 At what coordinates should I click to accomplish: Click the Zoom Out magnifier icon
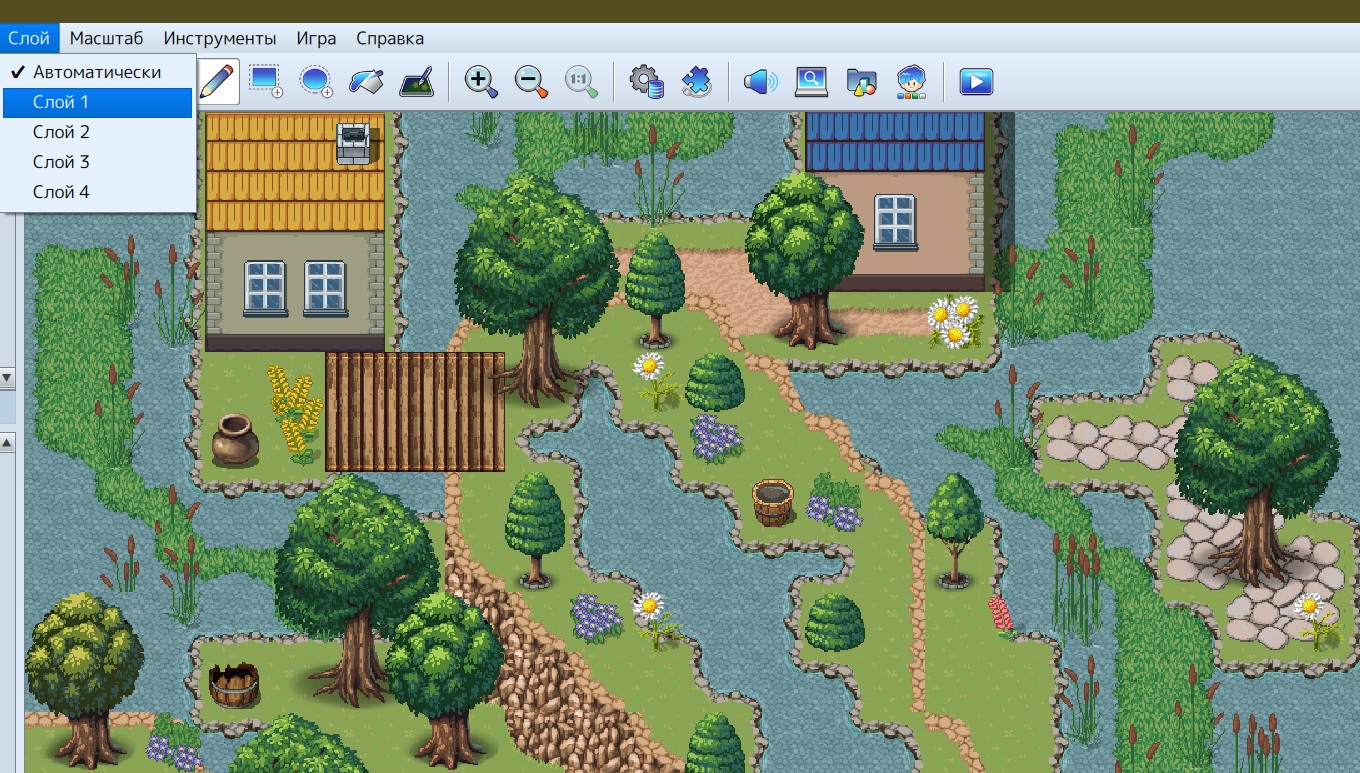click(531, 81)
